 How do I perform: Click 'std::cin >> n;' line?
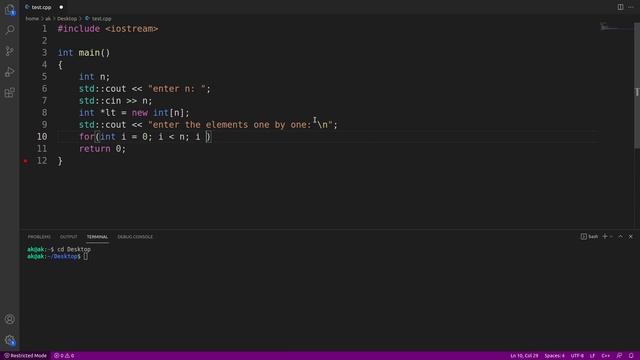coord(116,101)
